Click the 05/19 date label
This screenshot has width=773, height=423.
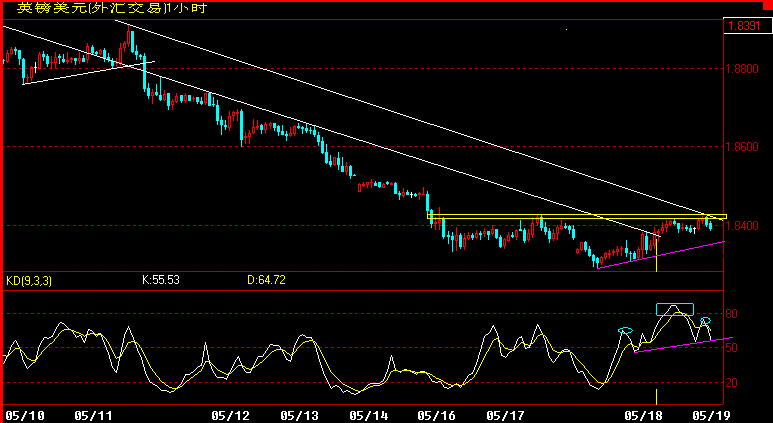(x=710, y=416)
